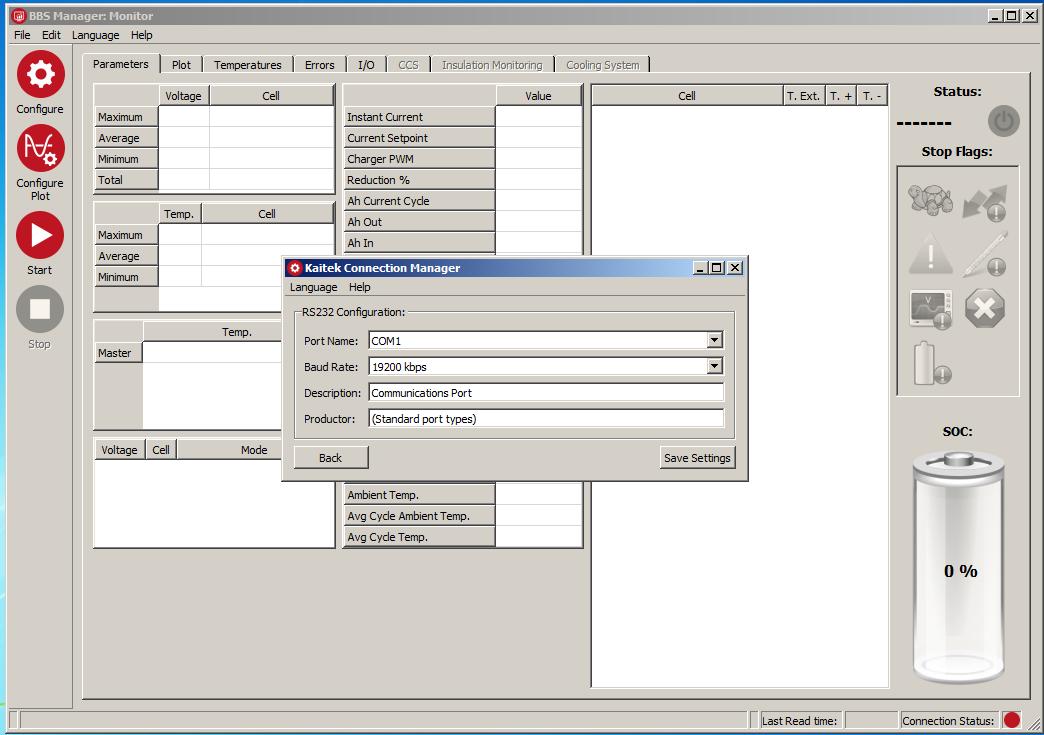Click the crossed arrows stop flag icon
Screen dimensions: 1044x735
985,202
